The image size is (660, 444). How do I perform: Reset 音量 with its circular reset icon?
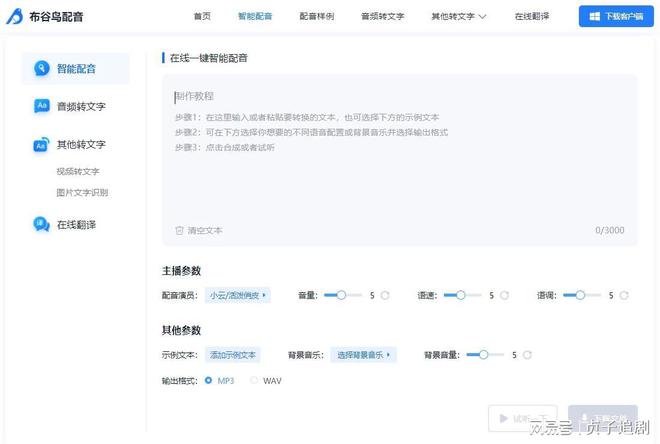(x=385, y=295)
